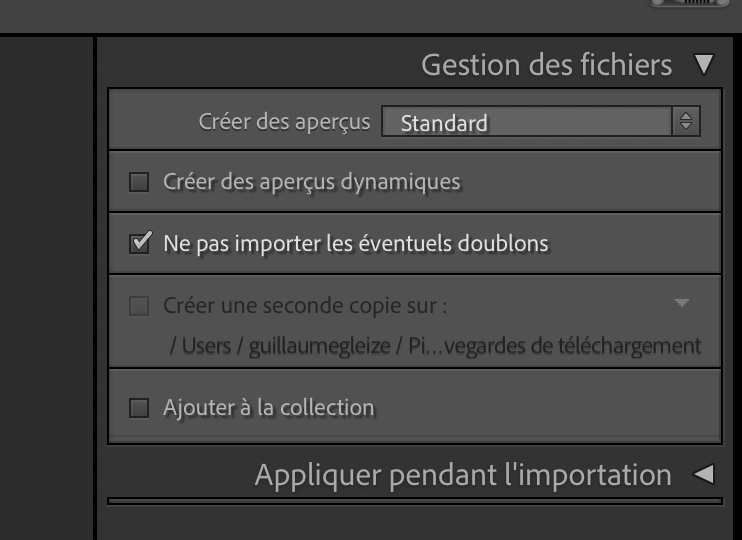Enable the Créer des aperçus dynamiques checkbox
This screenshot has height=540, width=742.
tap(140, 183)
